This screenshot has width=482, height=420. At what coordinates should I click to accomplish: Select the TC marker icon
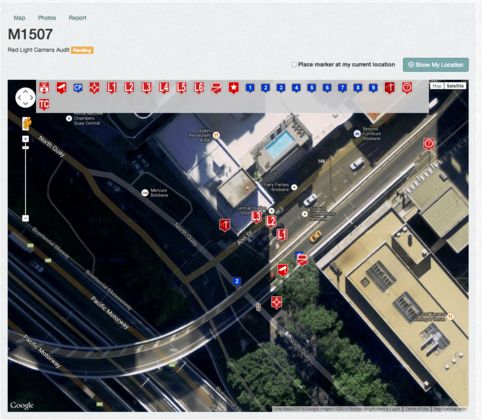[44, 105]
